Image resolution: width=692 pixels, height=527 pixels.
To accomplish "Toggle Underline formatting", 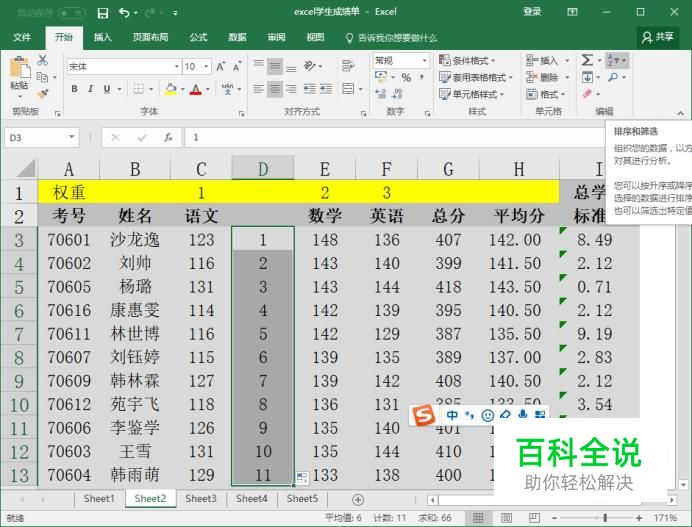I will pyautogui.click(x=107, y=89).
